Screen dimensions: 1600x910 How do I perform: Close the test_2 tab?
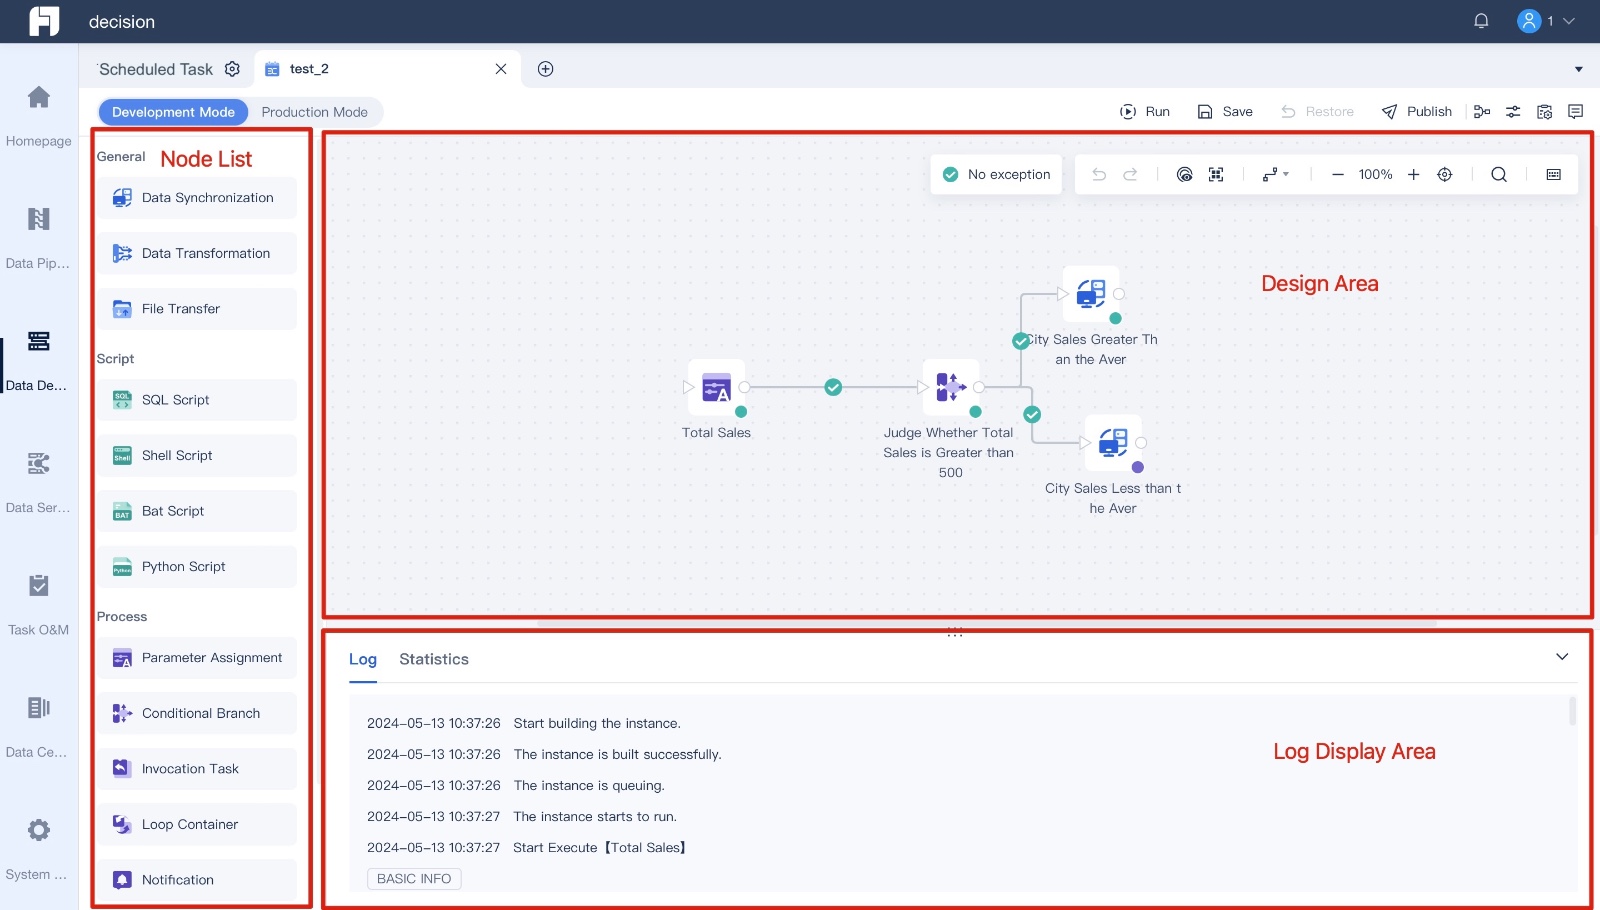pos(501,69)
